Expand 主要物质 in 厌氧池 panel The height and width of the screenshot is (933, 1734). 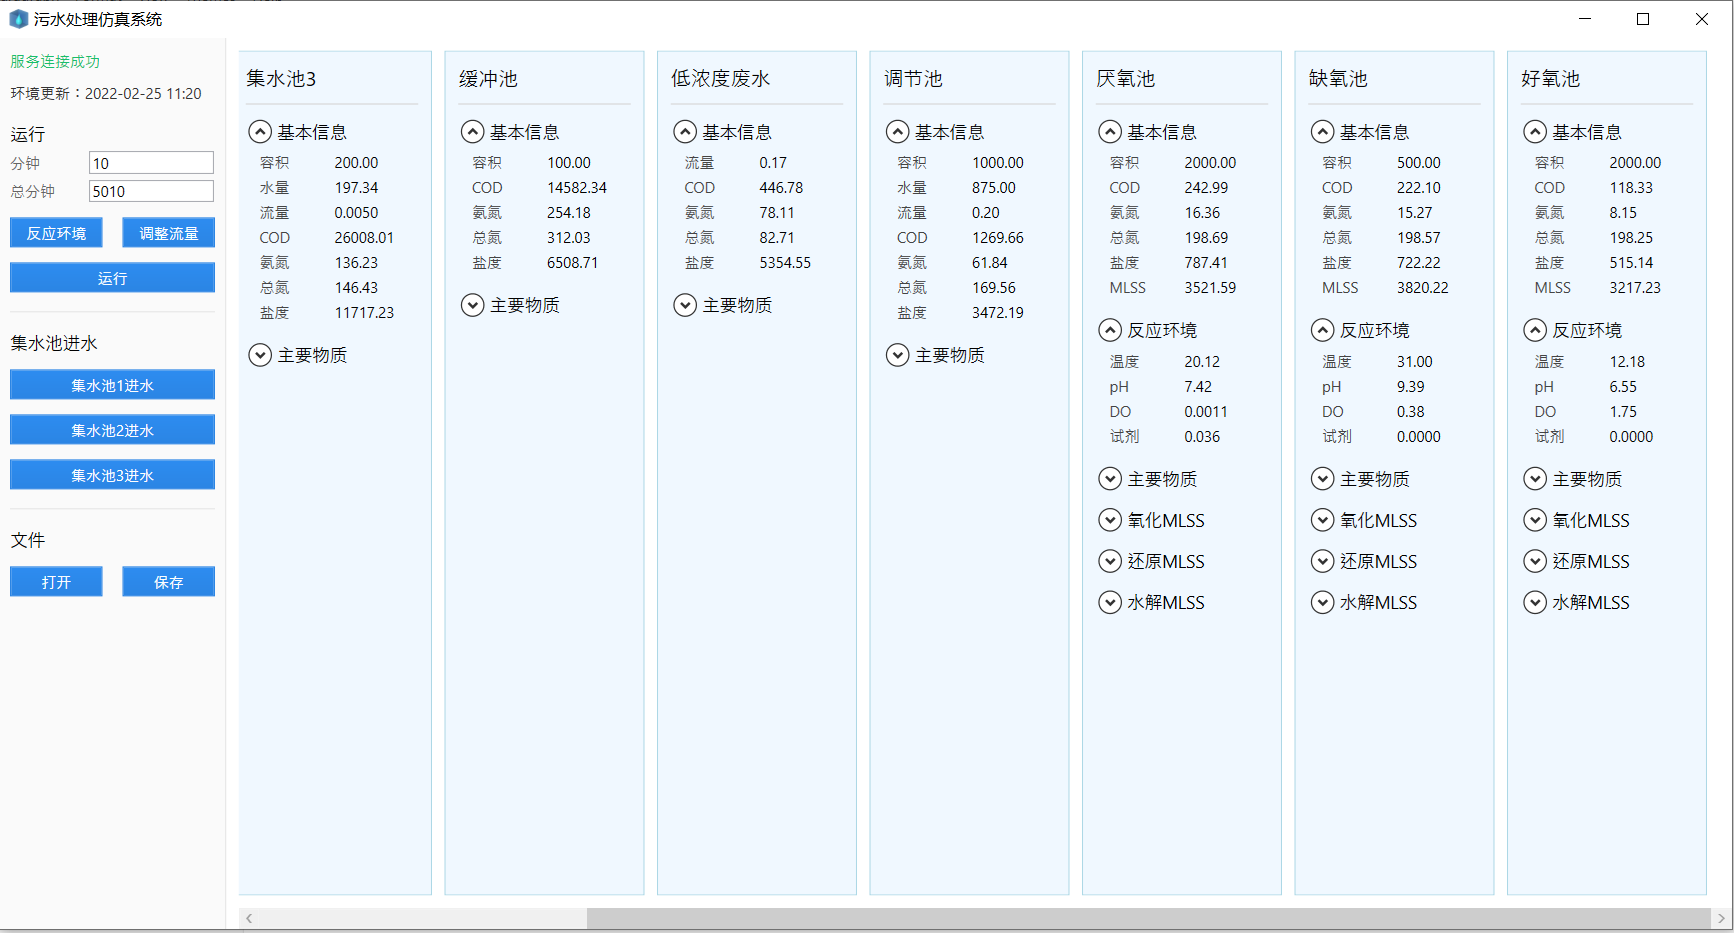(x=1110, y=479)
